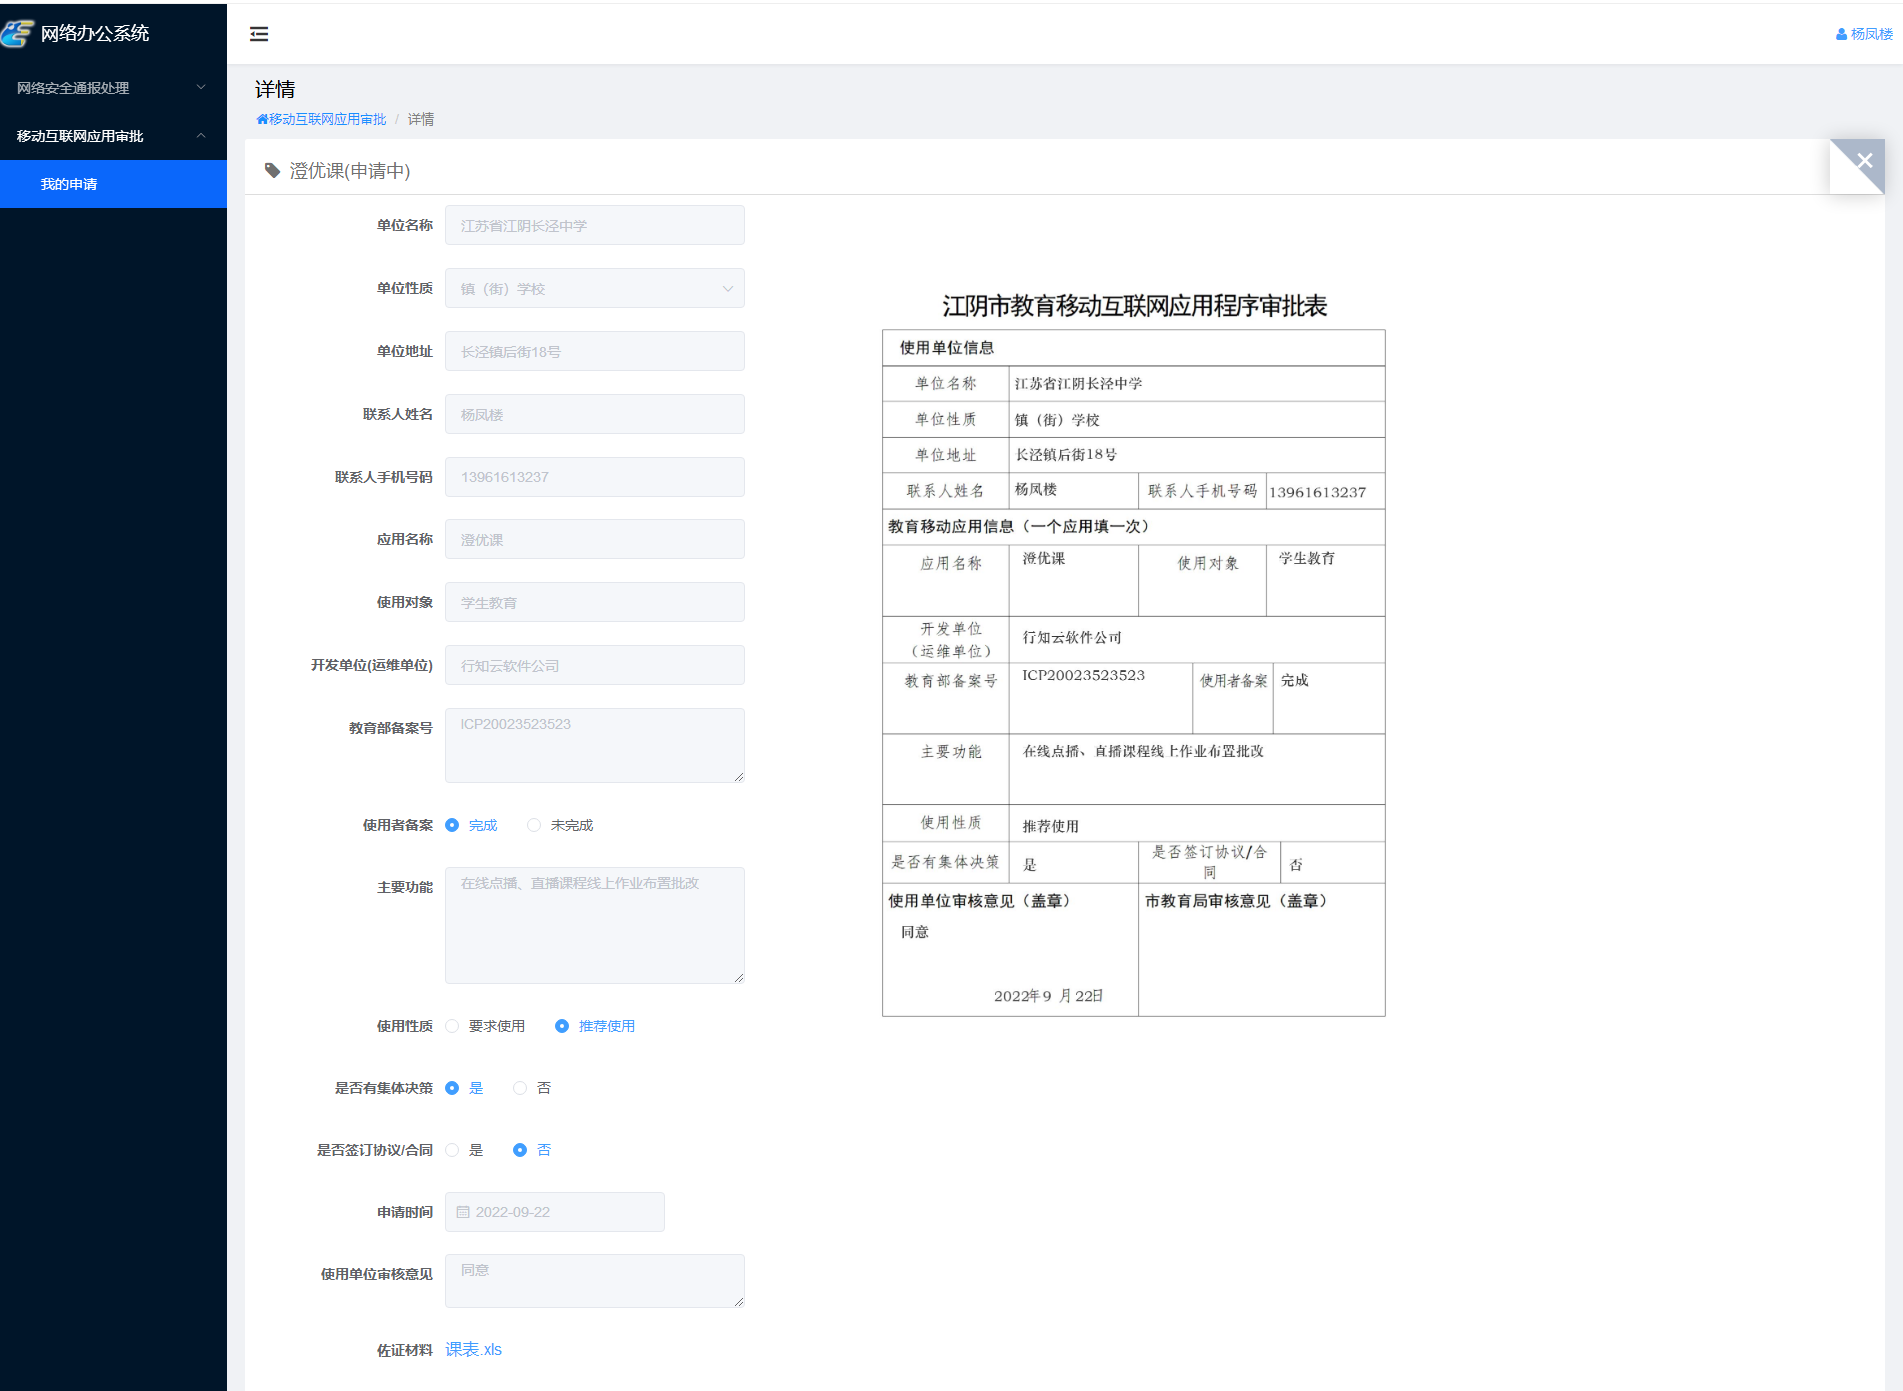
Task: Choose 是 for 是否签订协议/合同
Action: 453,1150
